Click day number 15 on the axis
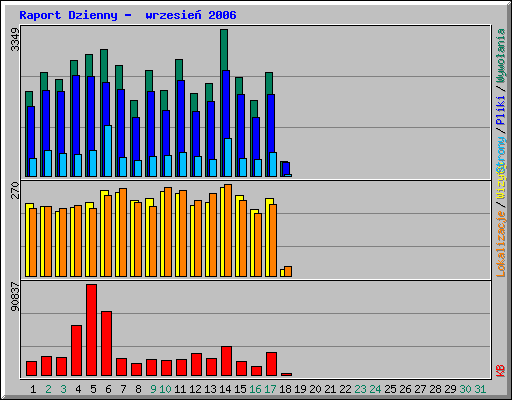Image resolution: width=512 pixels, height=400 pixels. coord(240,389)
